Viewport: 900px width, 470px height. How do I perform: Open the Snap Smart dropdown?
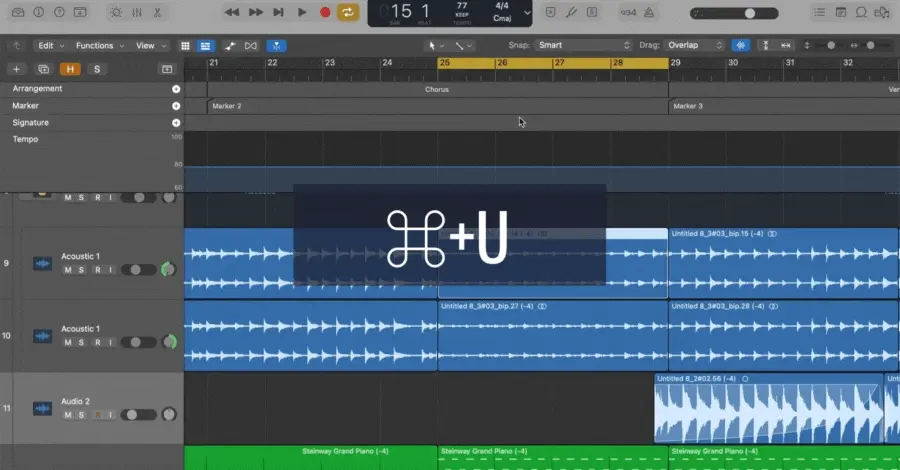point(583,45)
